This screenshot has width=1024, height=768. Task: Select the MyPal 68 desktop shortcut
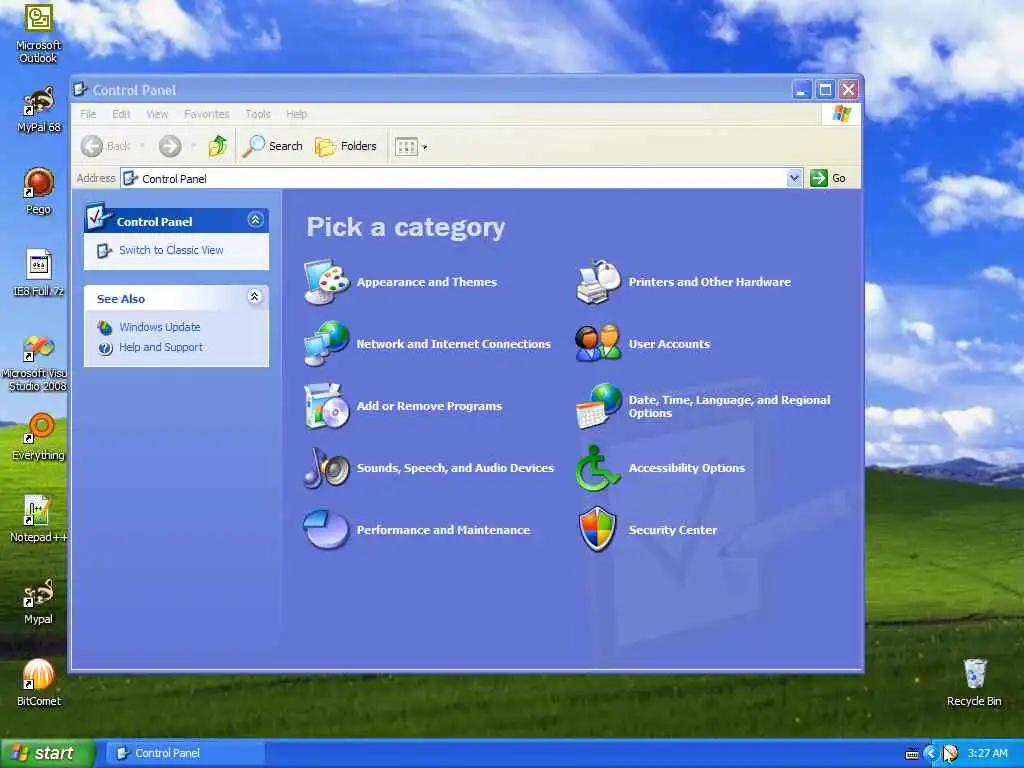[x=38, y=110]
